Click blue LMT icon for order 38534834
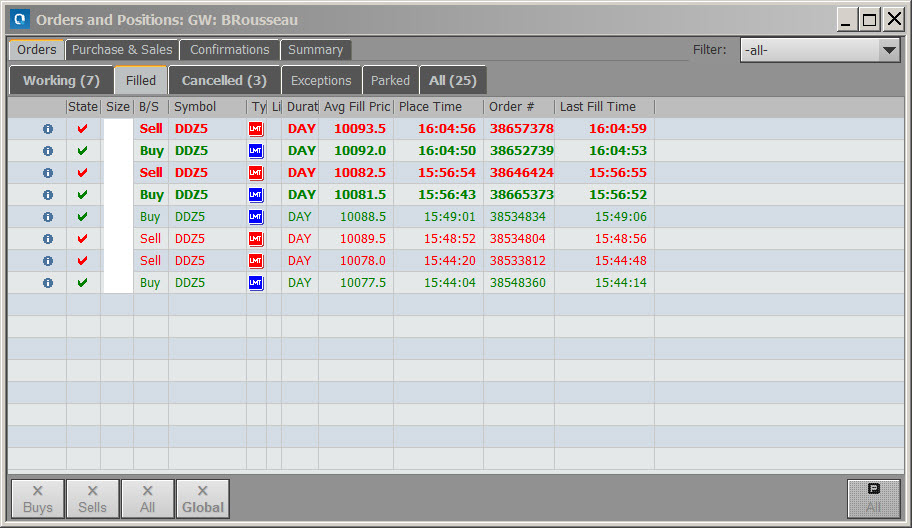Screen dimensions: 912x528 [256, 217]
